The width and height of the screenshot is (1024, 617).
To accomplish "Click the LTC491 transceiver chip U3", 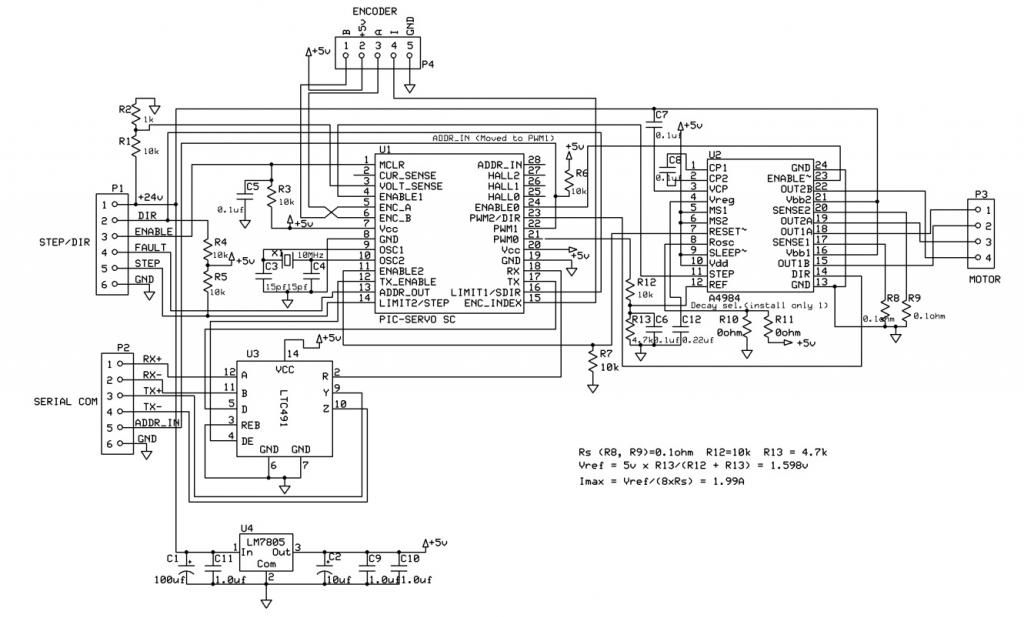I will tap(284, 404).
